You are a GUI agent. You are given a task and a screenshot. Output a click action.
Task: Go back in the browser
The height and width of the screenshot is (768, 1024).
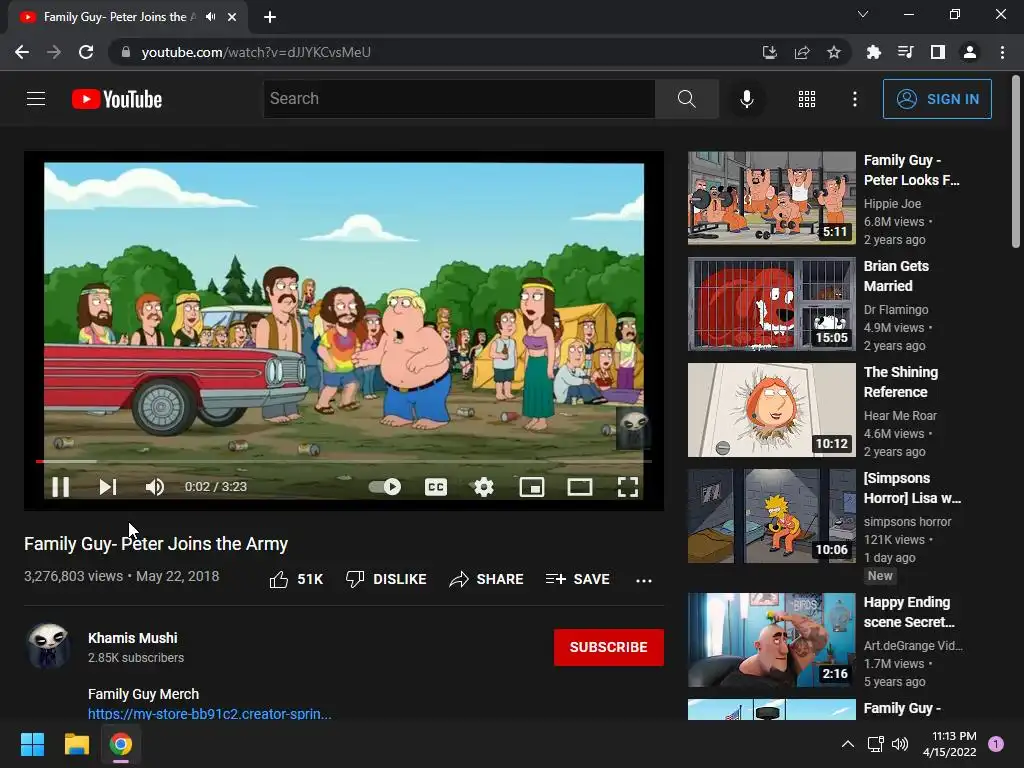coord(22,52)
